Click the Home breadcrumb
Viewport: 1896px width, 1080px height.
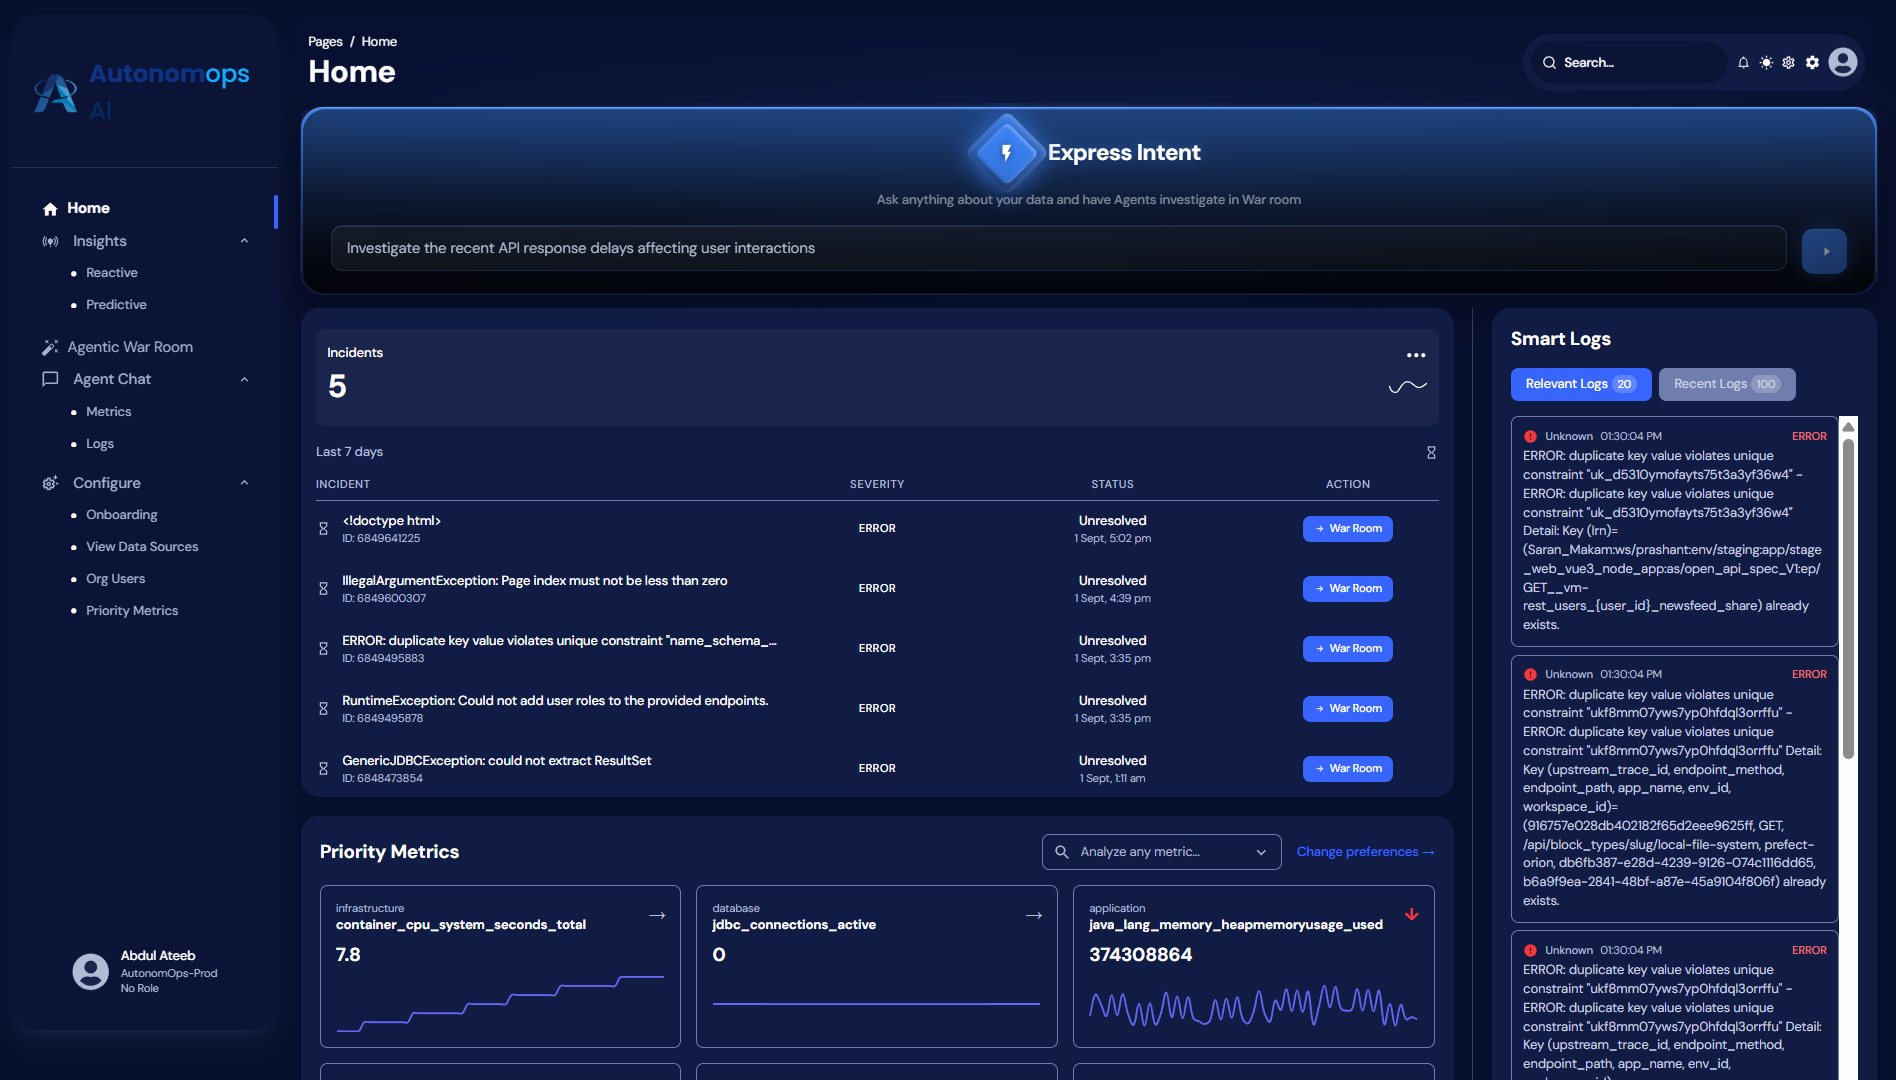tap(379, 42)
